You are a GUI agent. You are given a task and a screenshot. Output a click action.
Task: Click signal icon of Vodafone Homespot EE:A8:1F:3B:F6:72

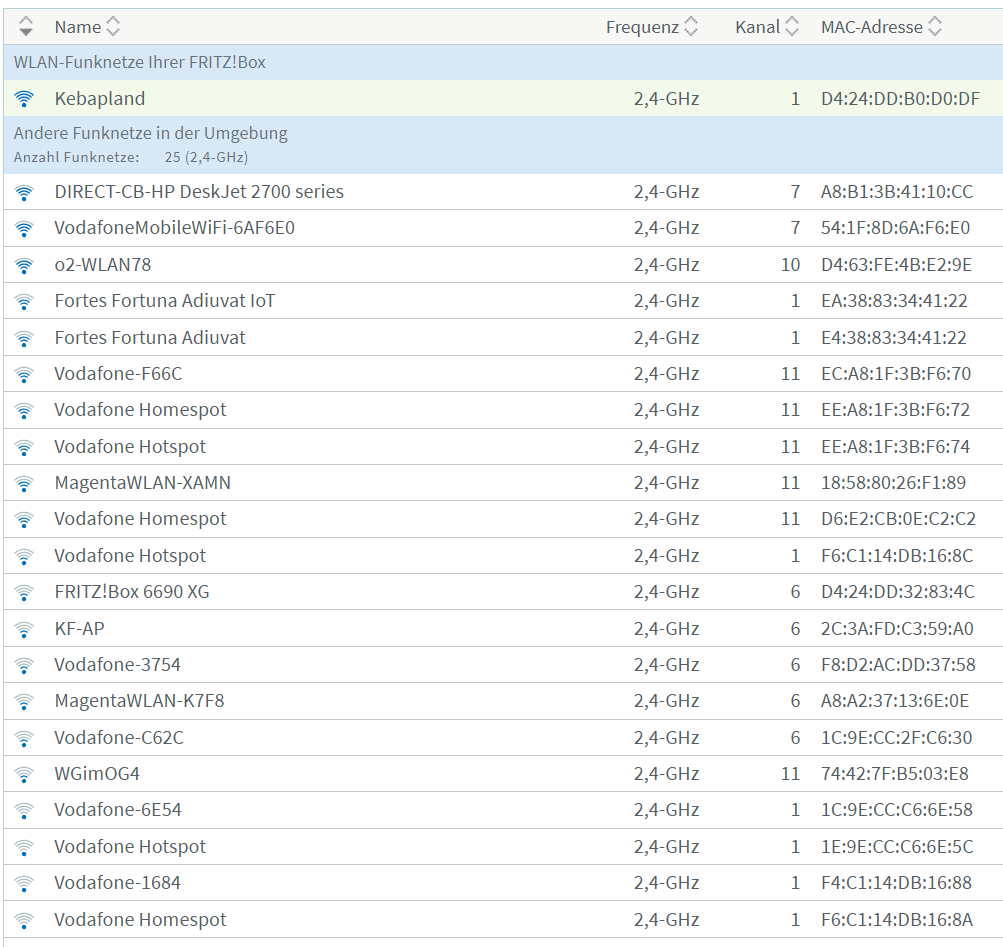(24, 410)
